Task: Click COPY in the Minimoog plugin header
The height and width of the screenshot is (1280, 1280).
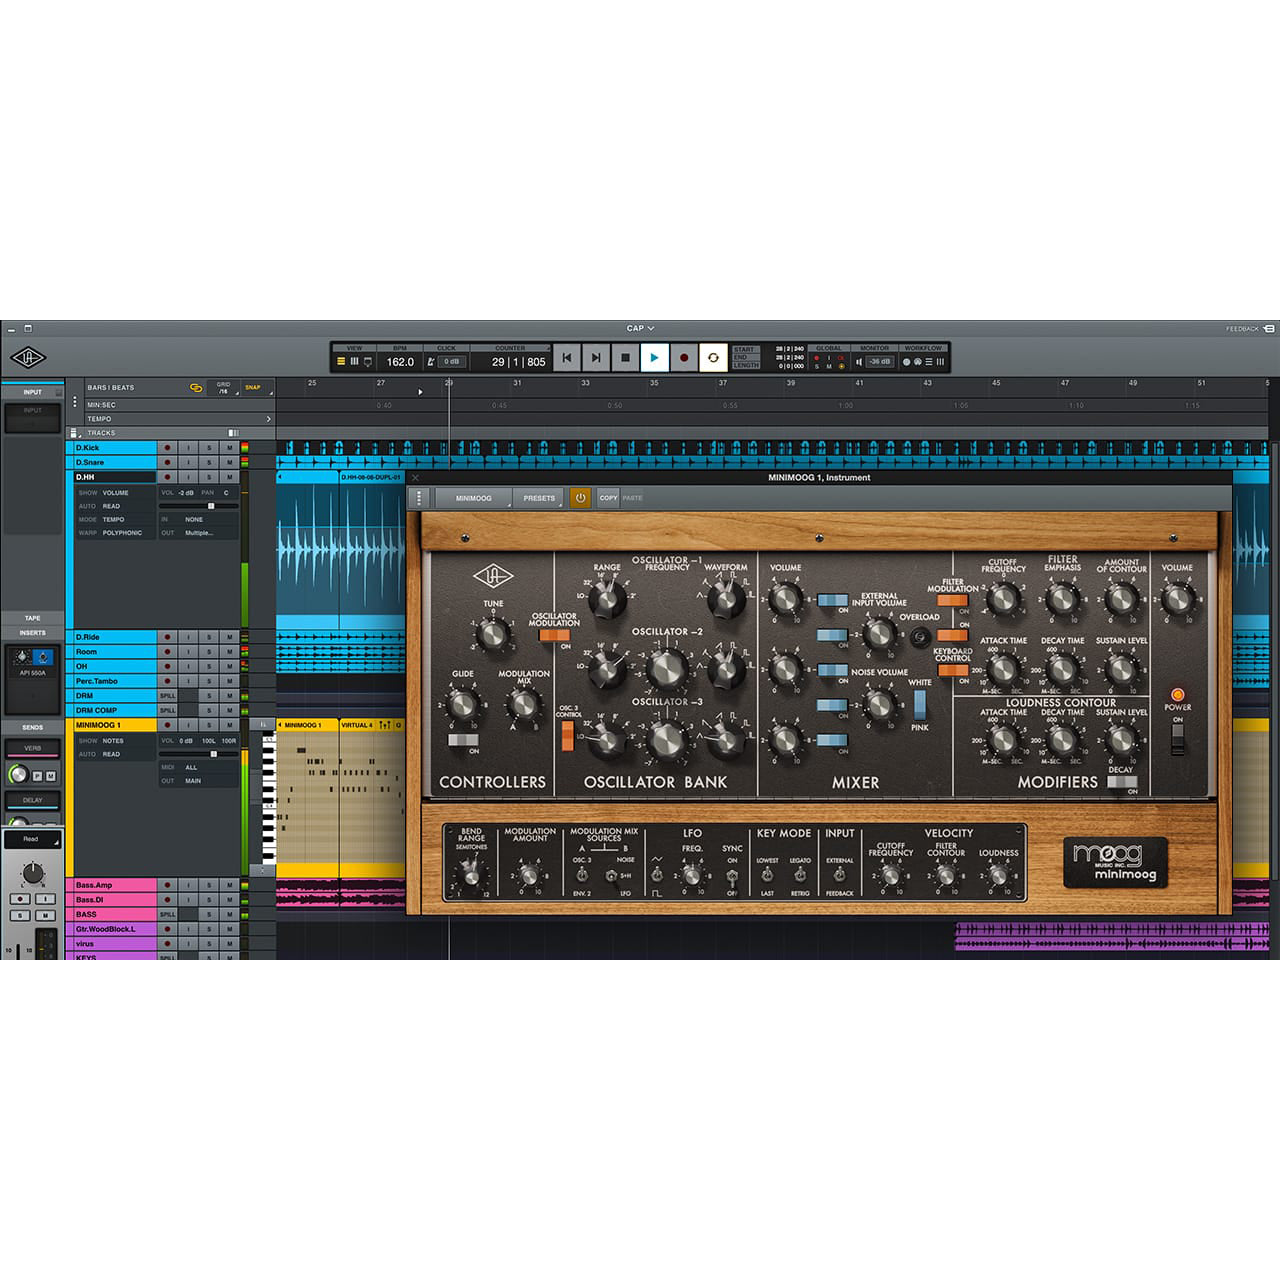Action: pyautogui.click(x=608, y=498)
